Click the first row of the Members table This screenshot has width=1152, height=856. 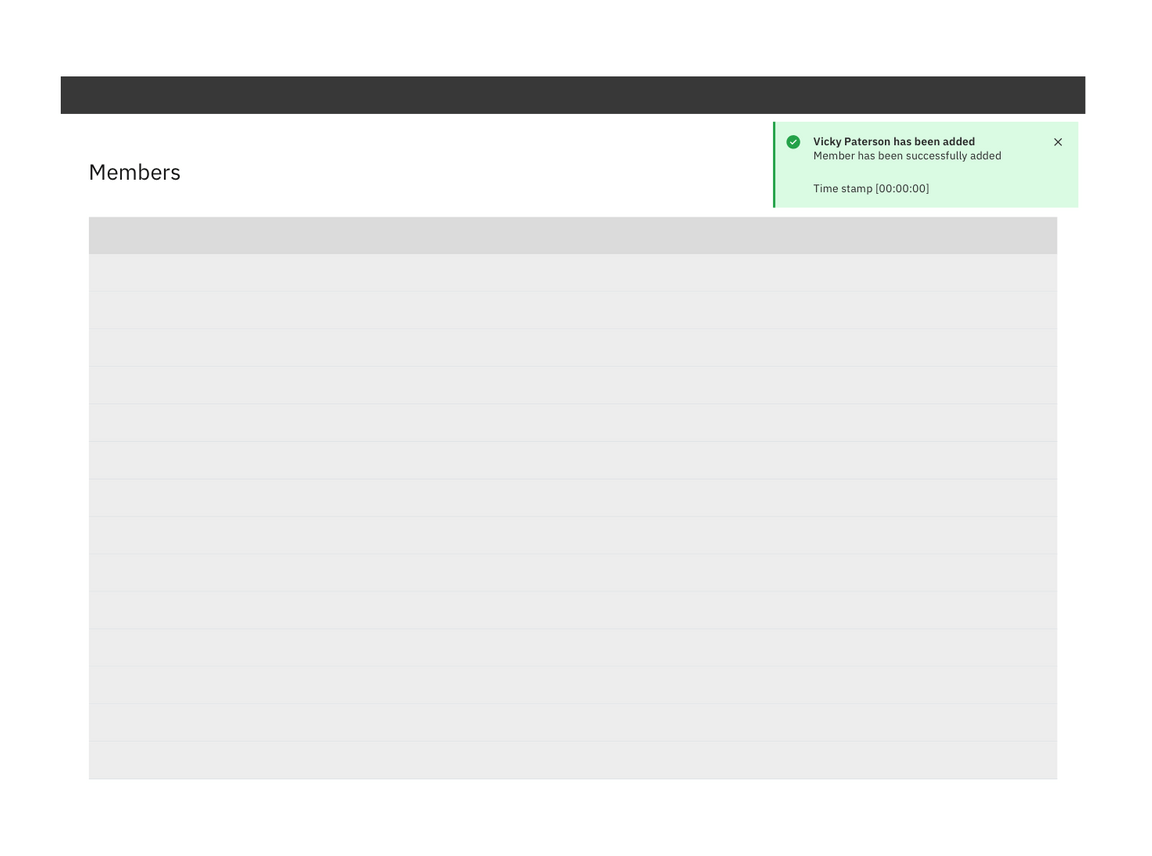(573, 273)
